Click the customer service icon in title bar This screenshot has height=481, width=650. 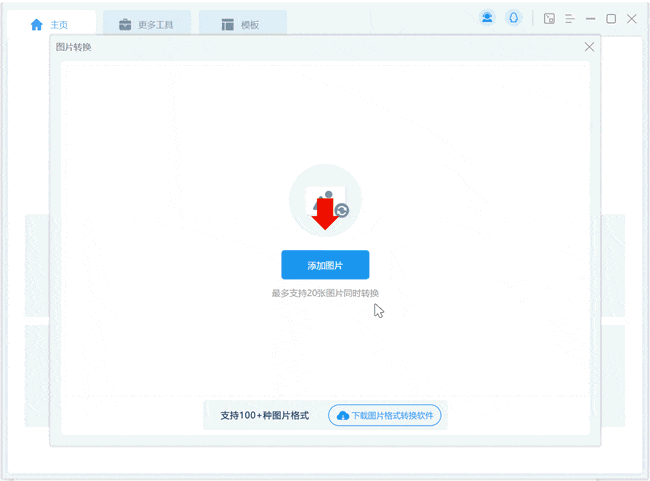[514, 18]
